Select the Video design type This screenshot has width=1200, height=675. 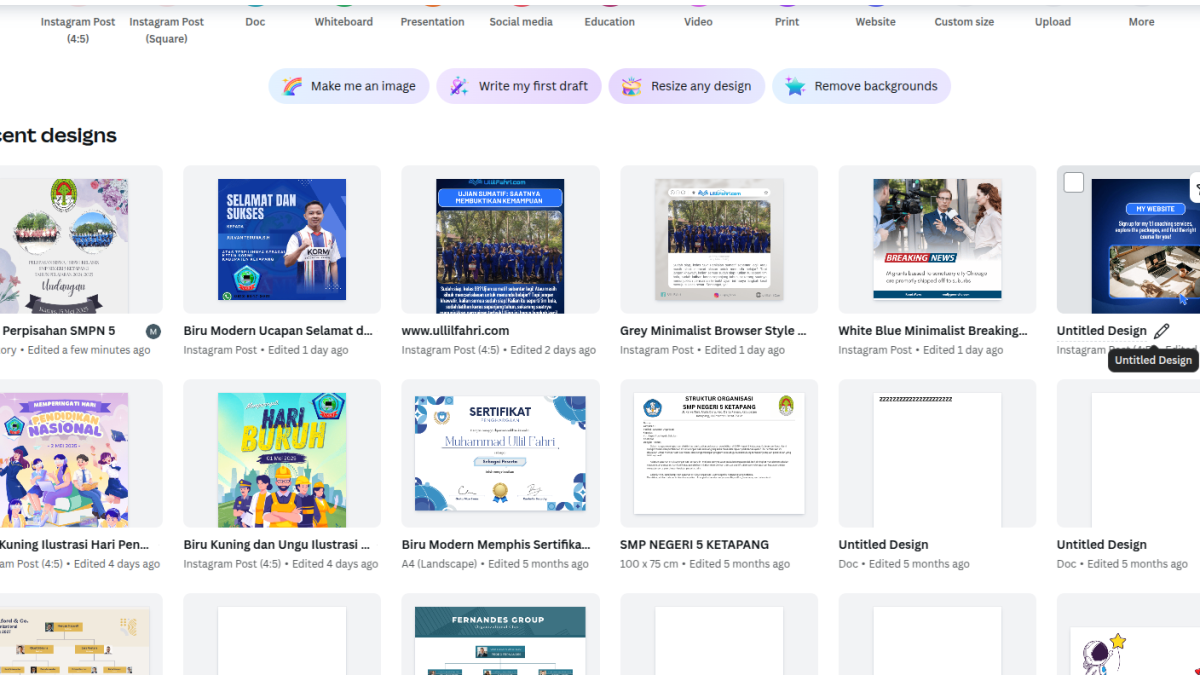(x=698, y=22)
